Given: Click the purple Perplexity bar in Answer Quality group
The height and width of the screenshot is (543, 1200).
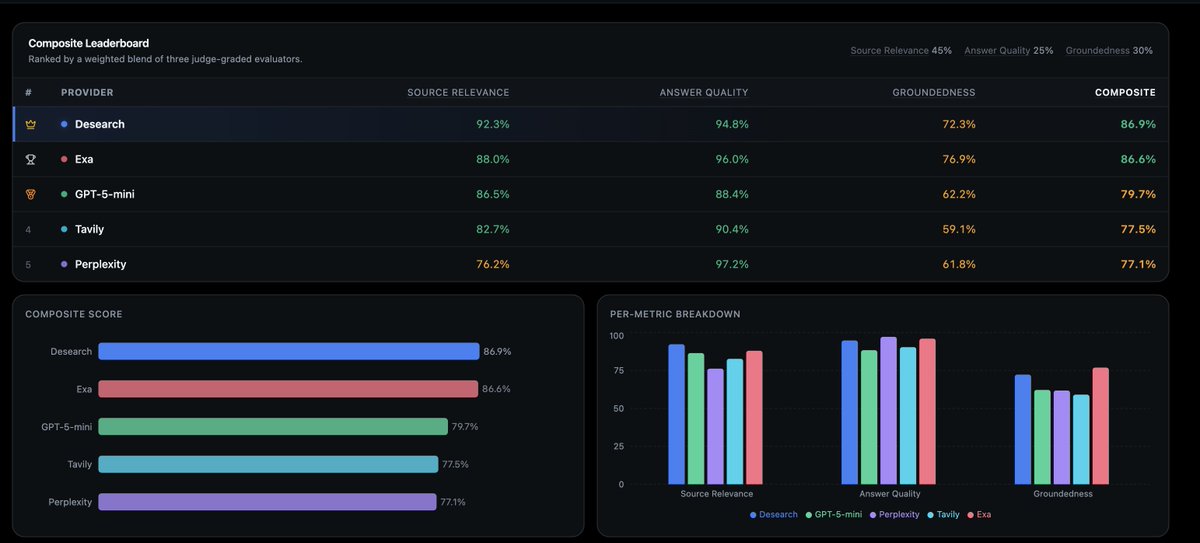Looking at the screenshot, I should point(889,411).
